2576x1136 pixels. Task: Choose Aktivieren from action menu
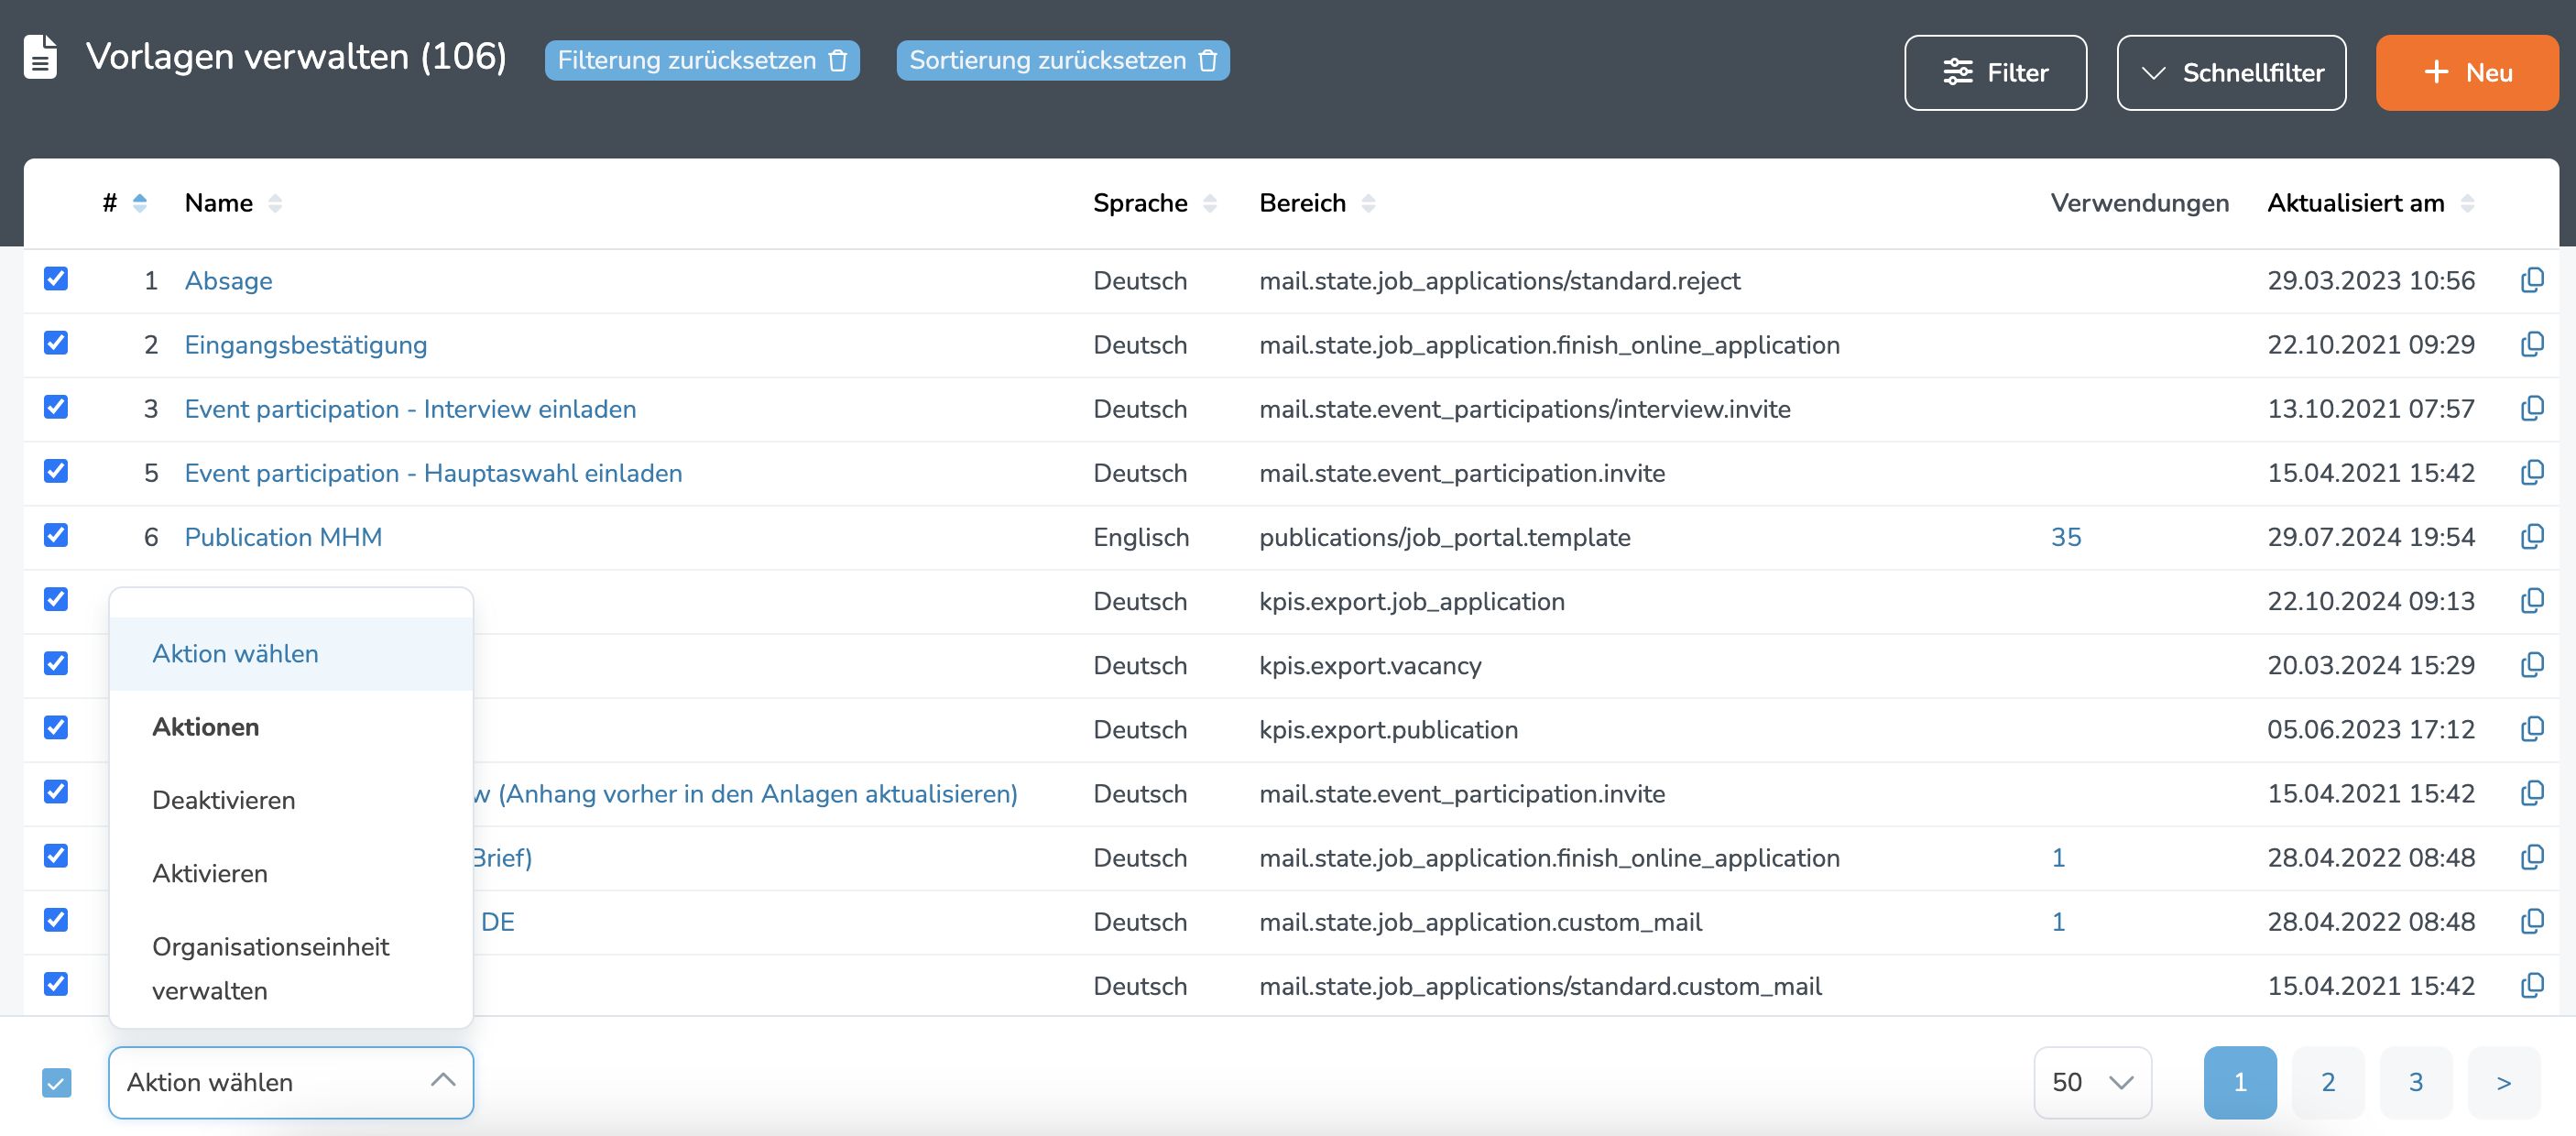pos(291,873)
